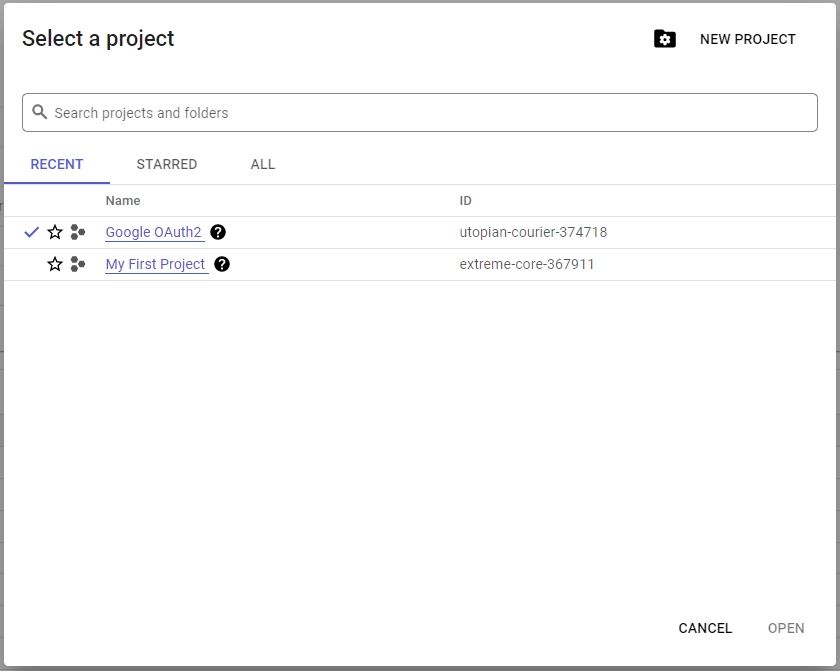Image resolution: width=840 pixels, height=671 pixels.
Task: Star the My First Project row
Action: click(55, 264)
